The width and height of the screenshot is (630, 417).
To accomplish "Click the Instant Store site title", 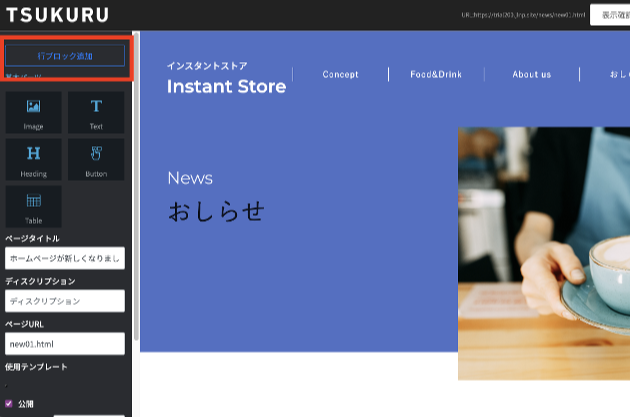I will [x=226, y=87].
